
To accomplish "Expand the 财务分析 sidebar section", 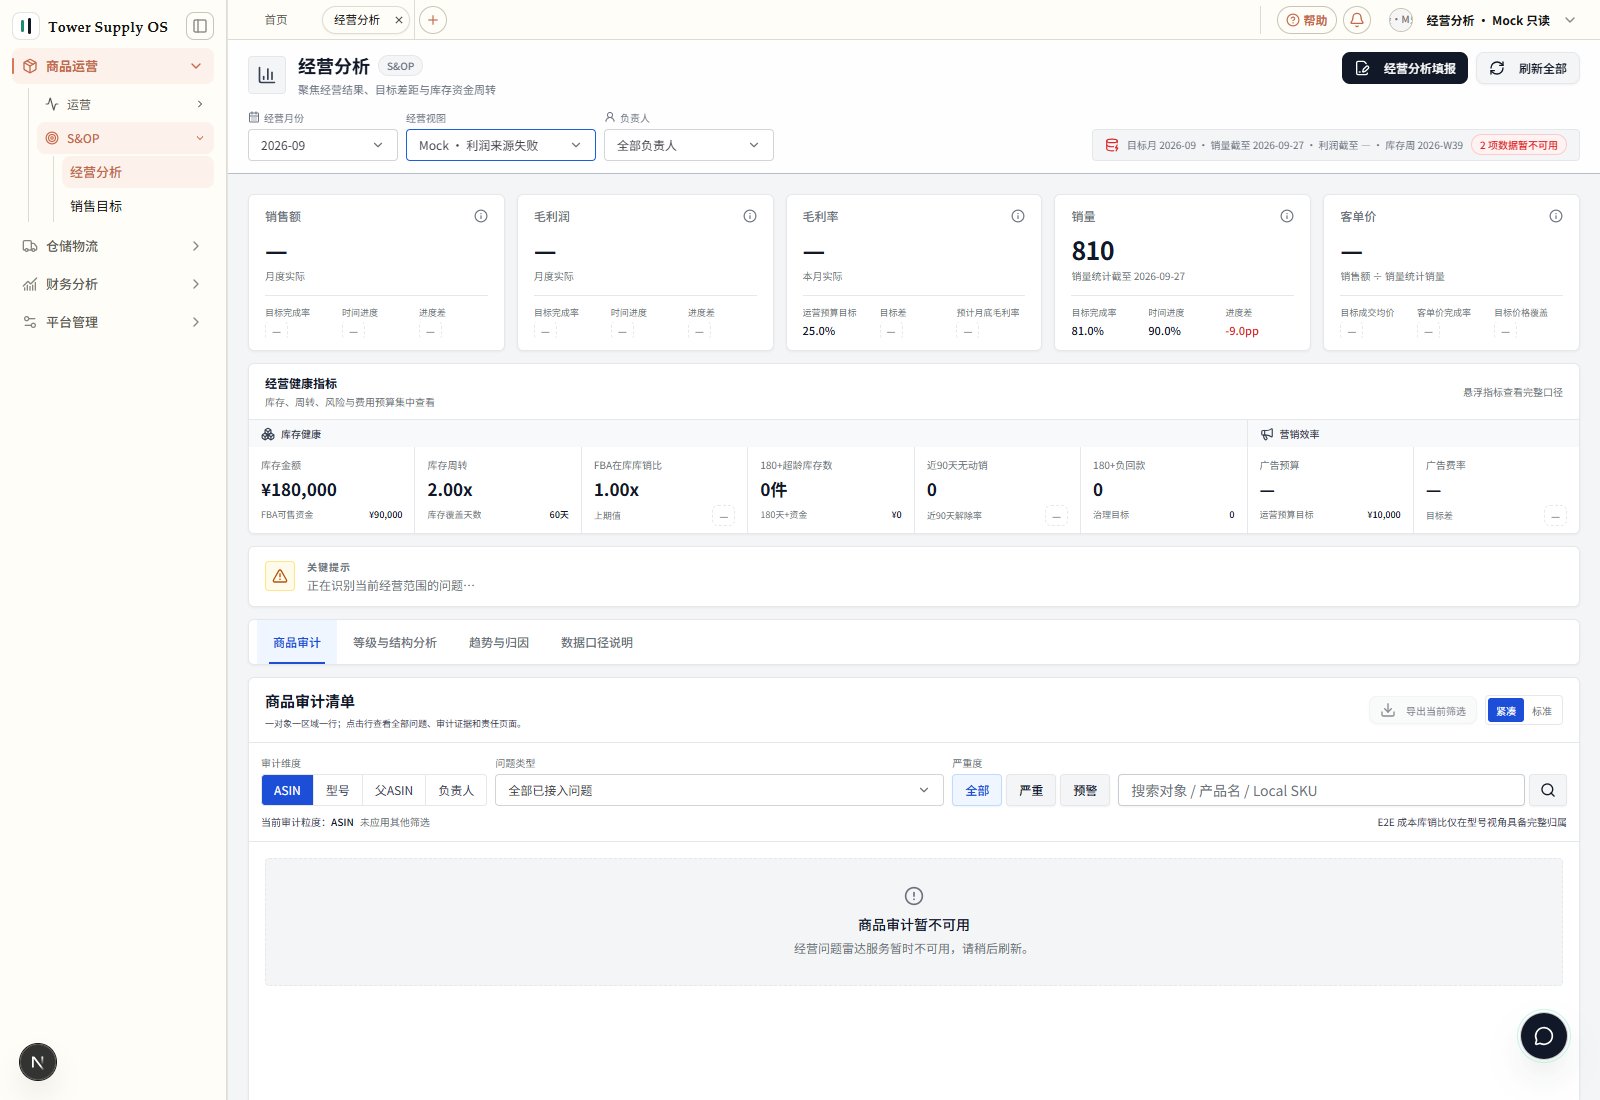I will click(113, 284).
